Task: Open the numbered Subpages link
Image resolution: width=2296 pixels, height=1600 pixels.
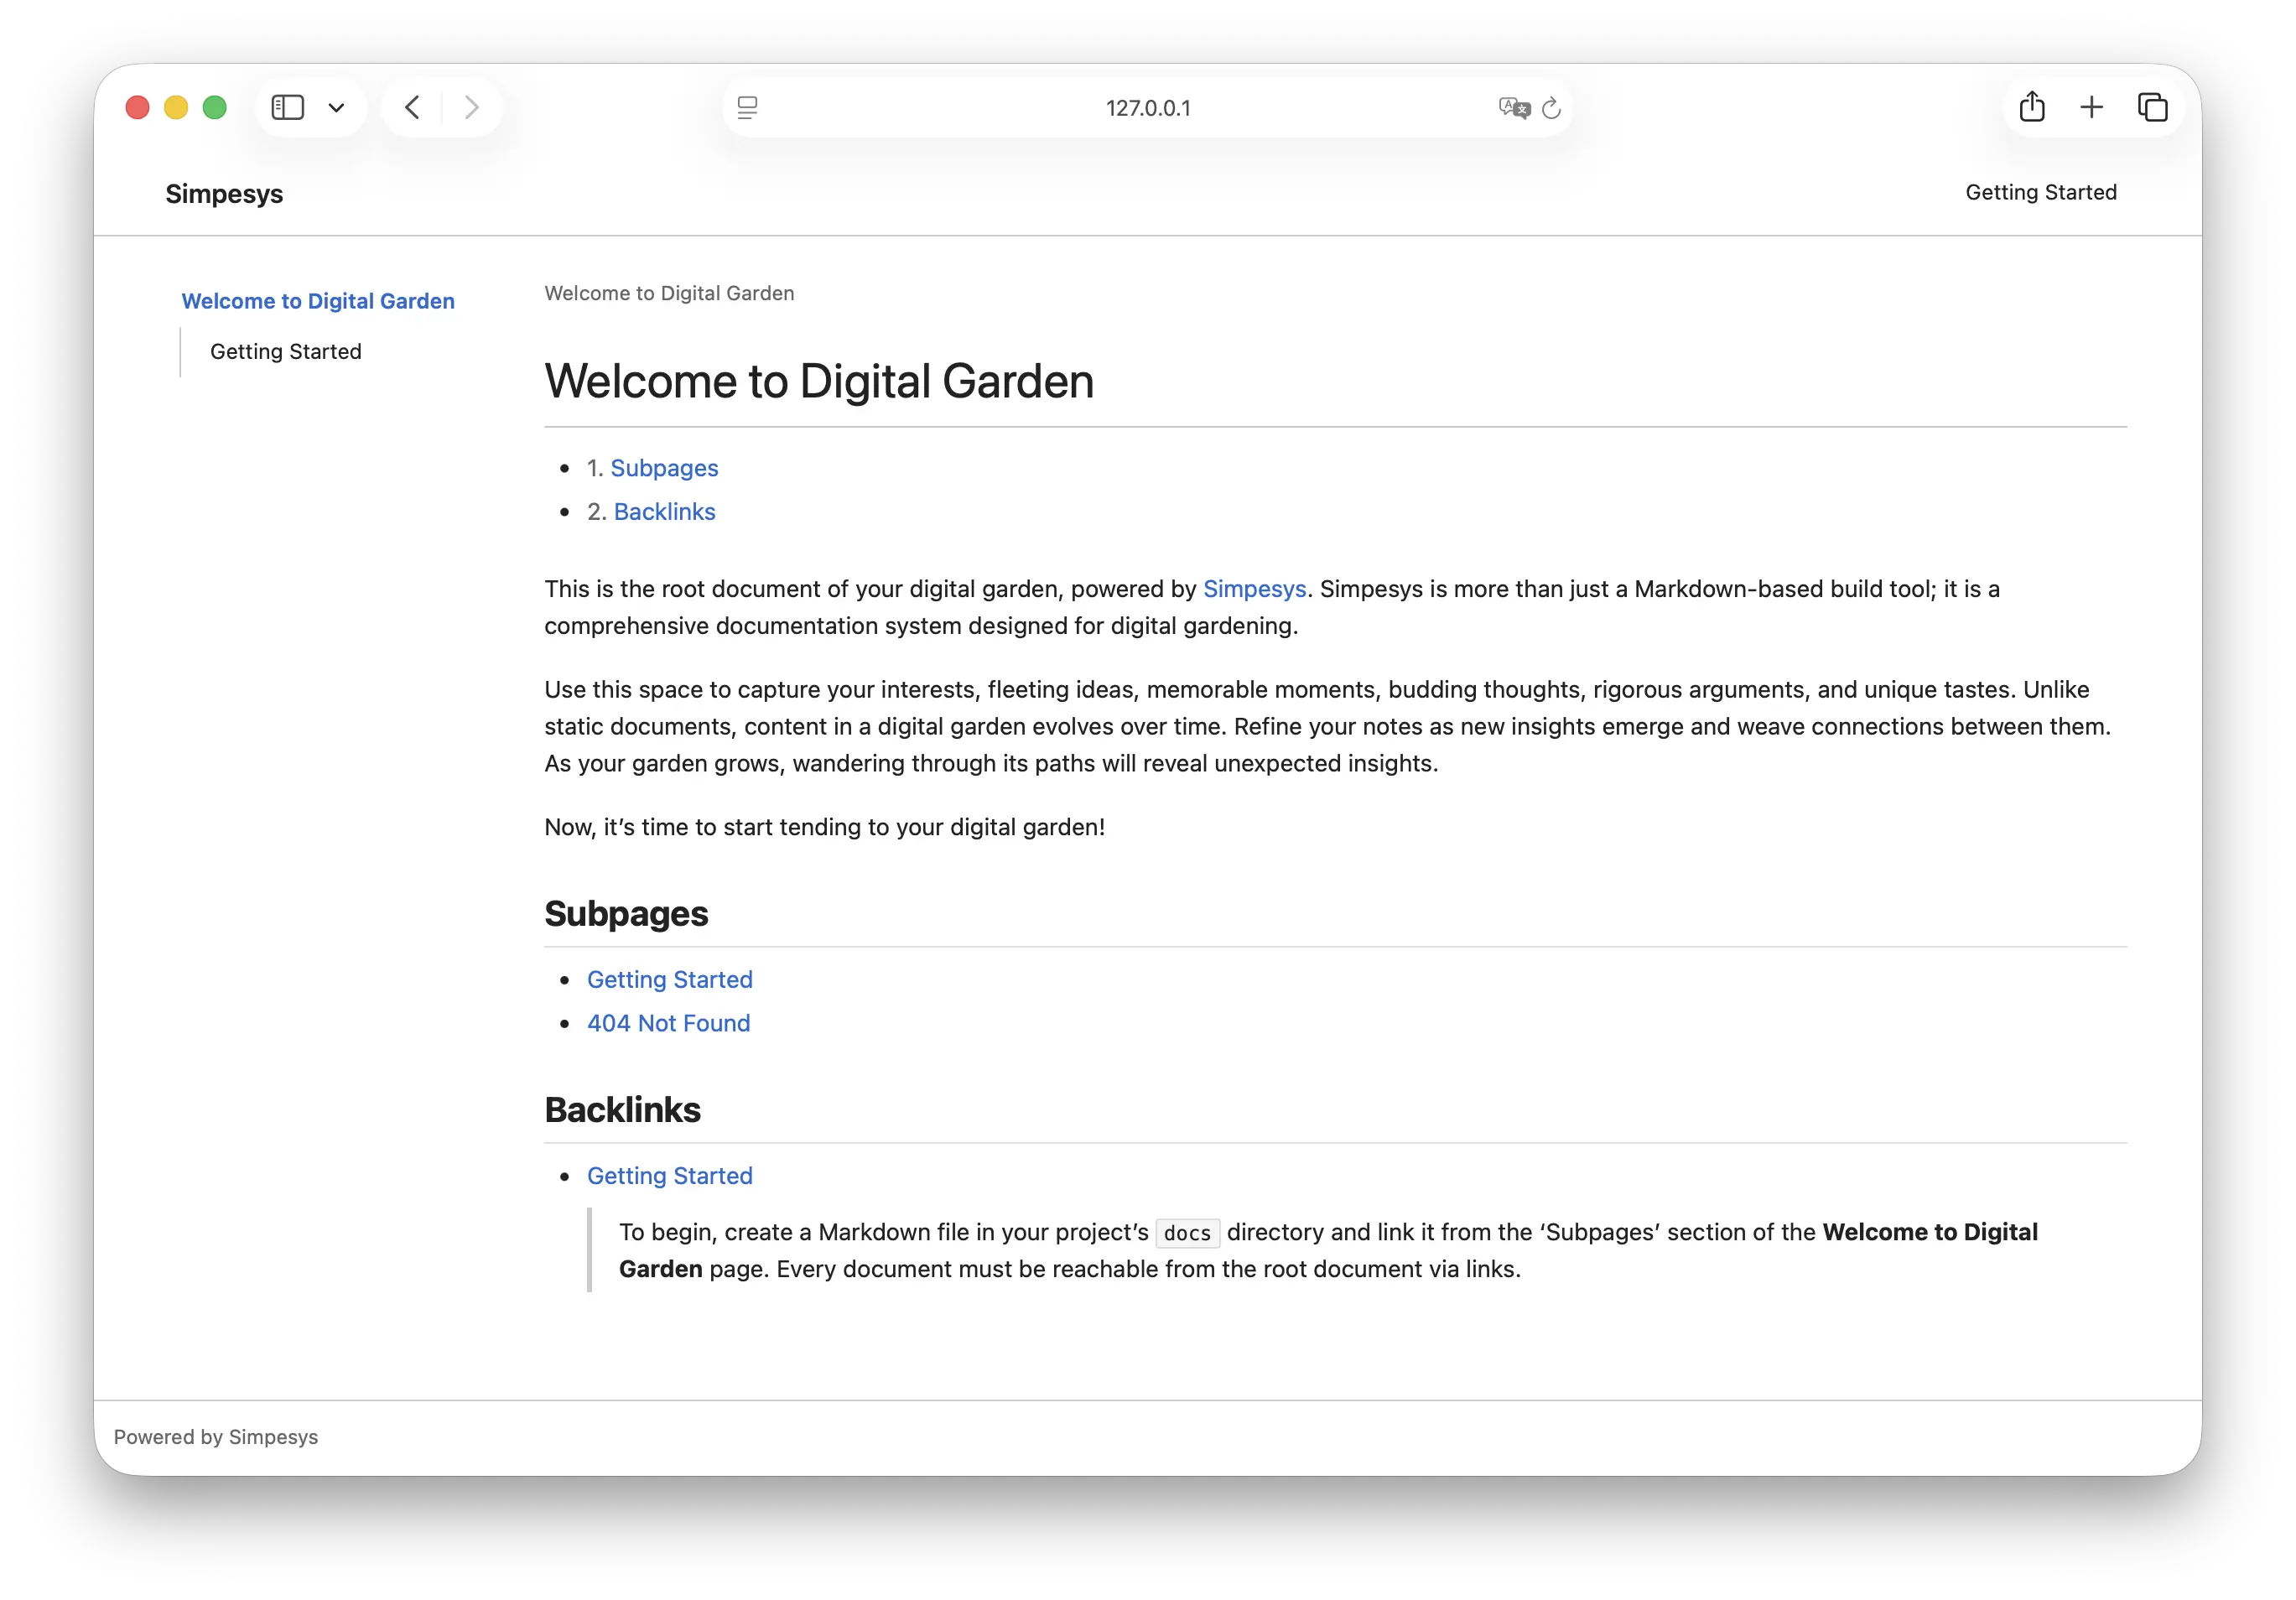Action: (x=665, y=467)
